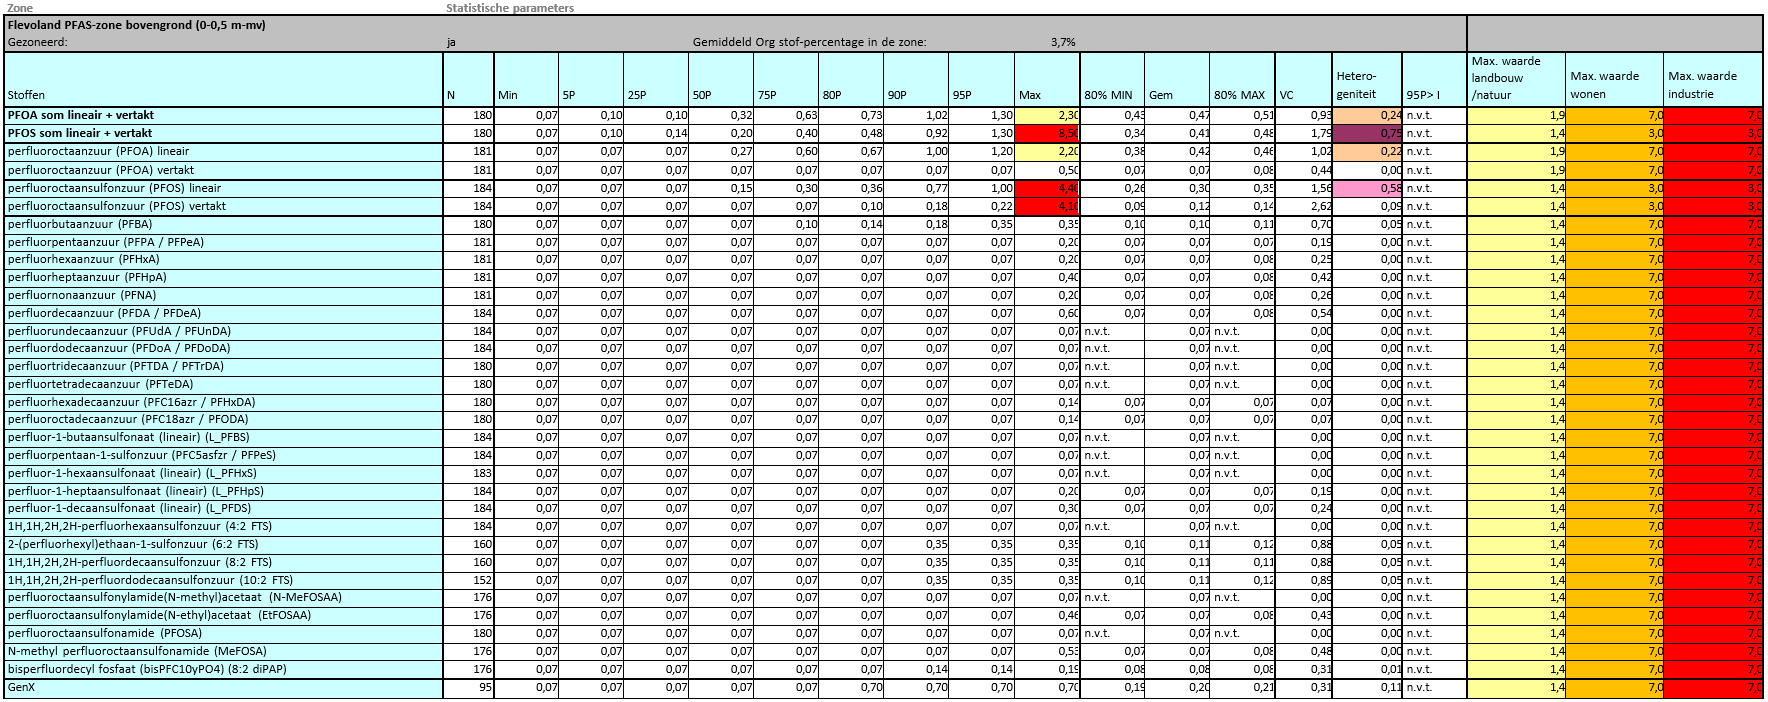Click the Max. waarde wonen header
The width and height of the screenshot is (1768, 702).
(1604, 85)
